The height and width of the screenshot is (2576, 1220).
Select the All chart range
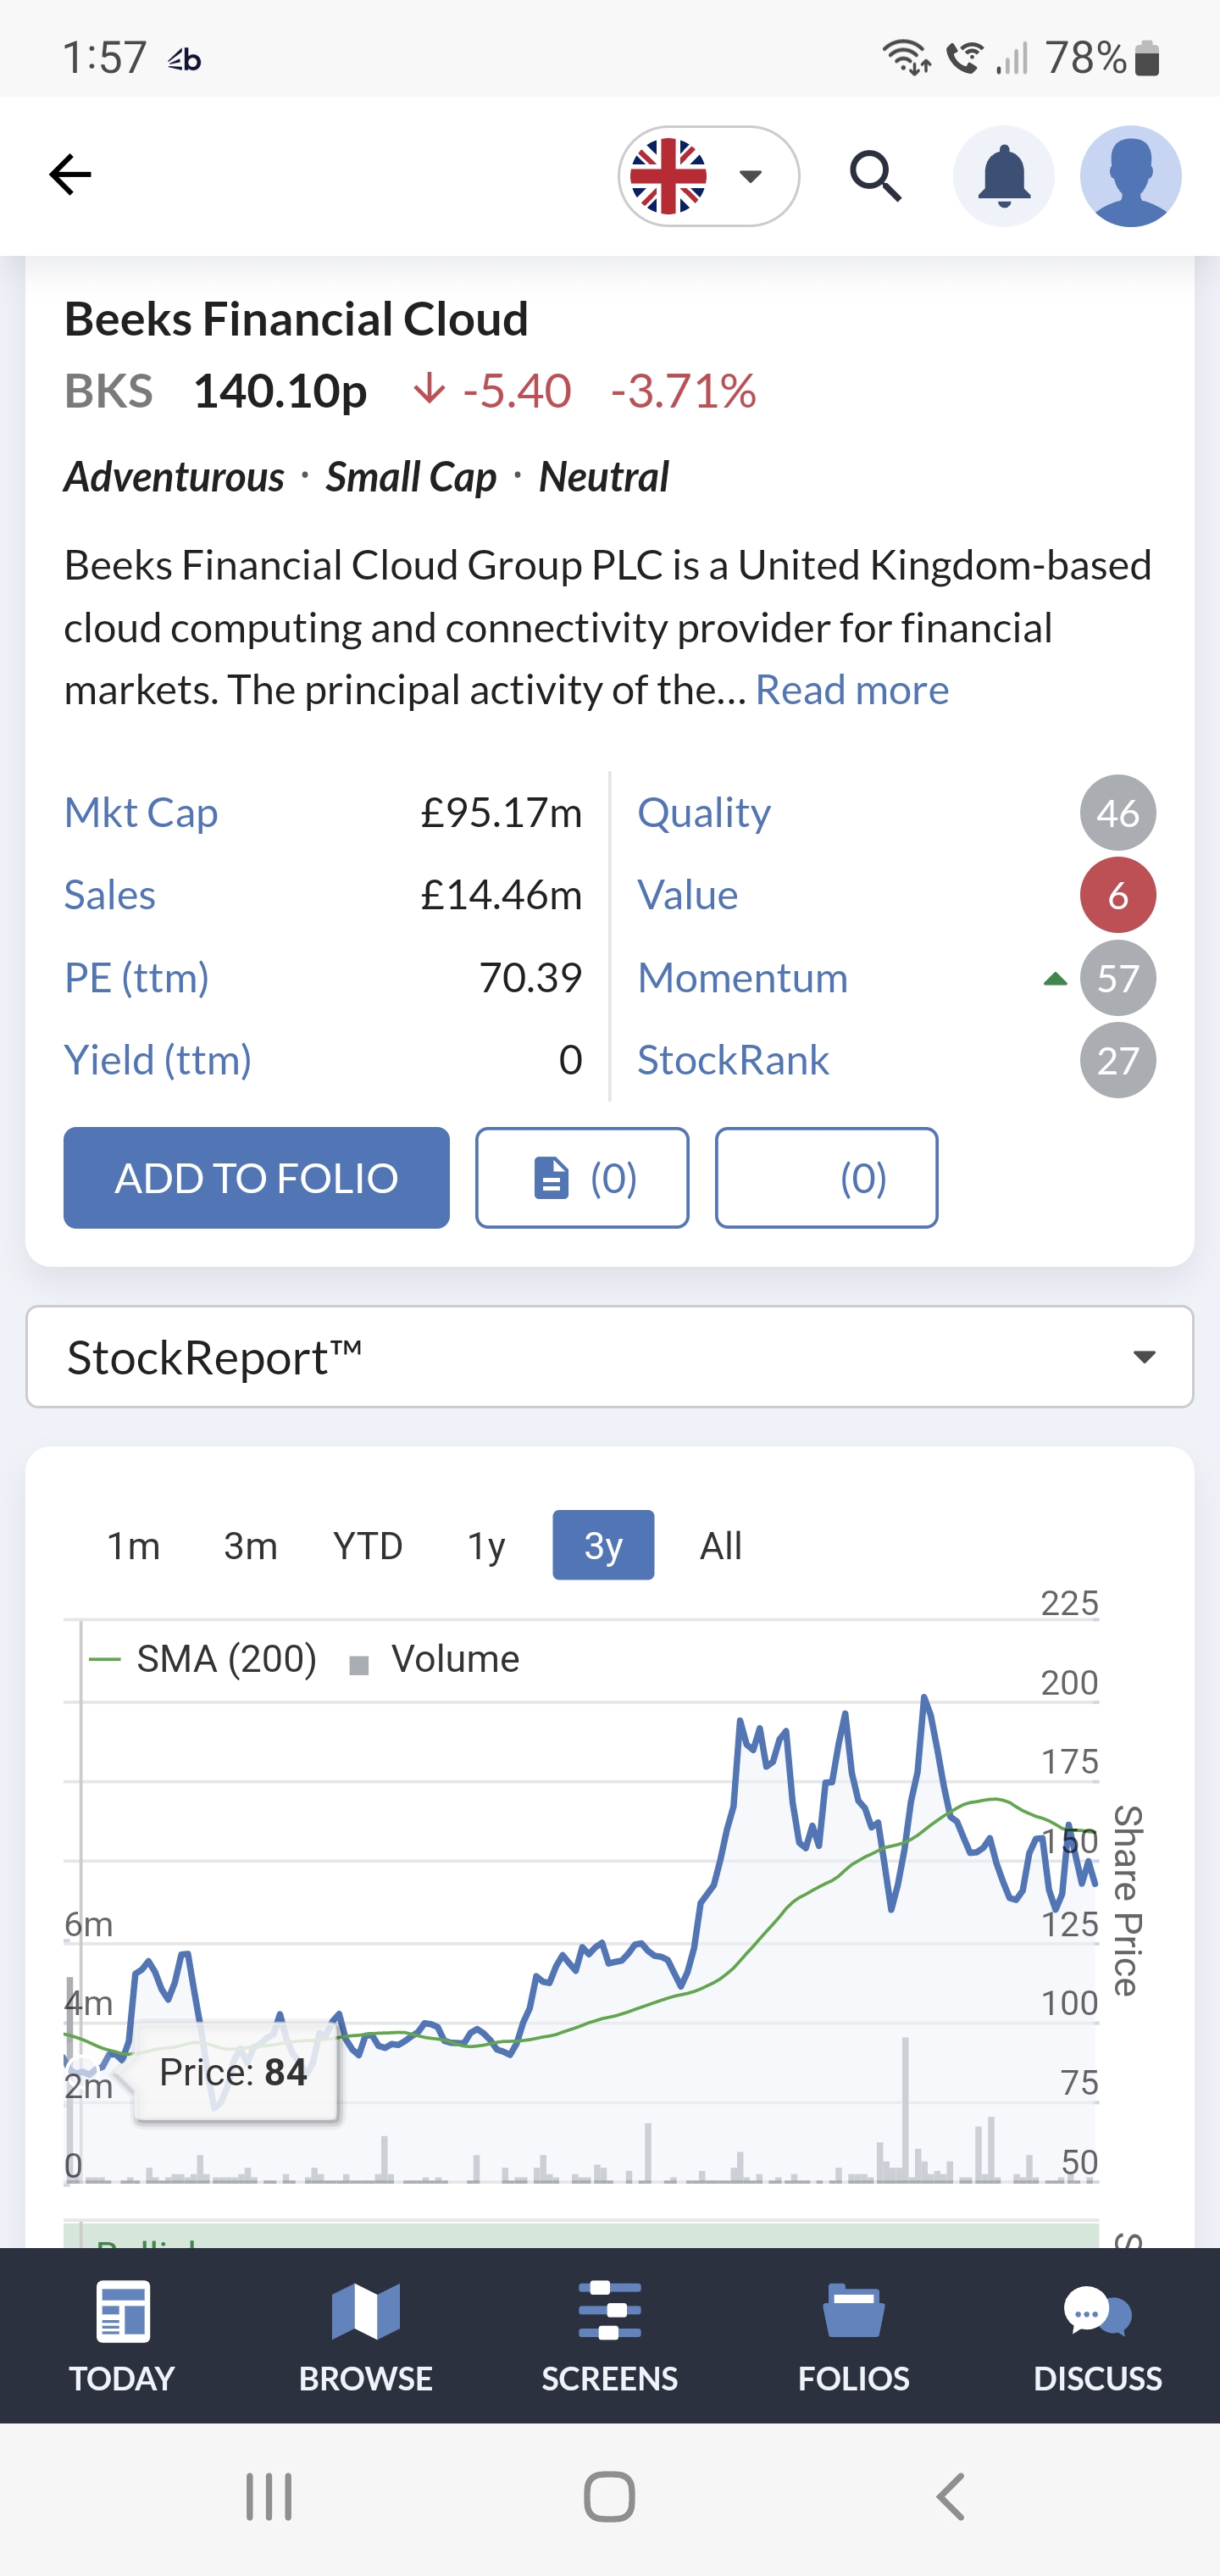(x=720, y=1546)
